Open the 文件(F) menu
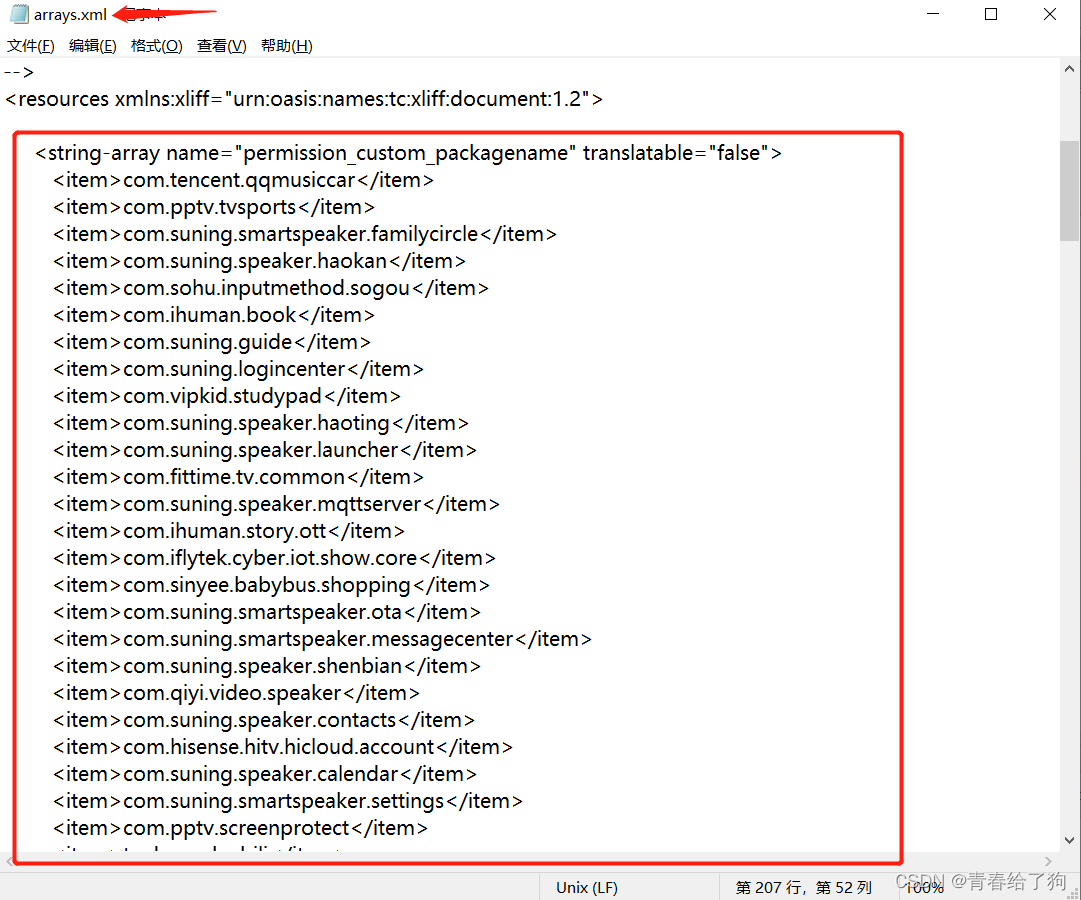This screenshot has height=900, width=1081. coord(31,46)
